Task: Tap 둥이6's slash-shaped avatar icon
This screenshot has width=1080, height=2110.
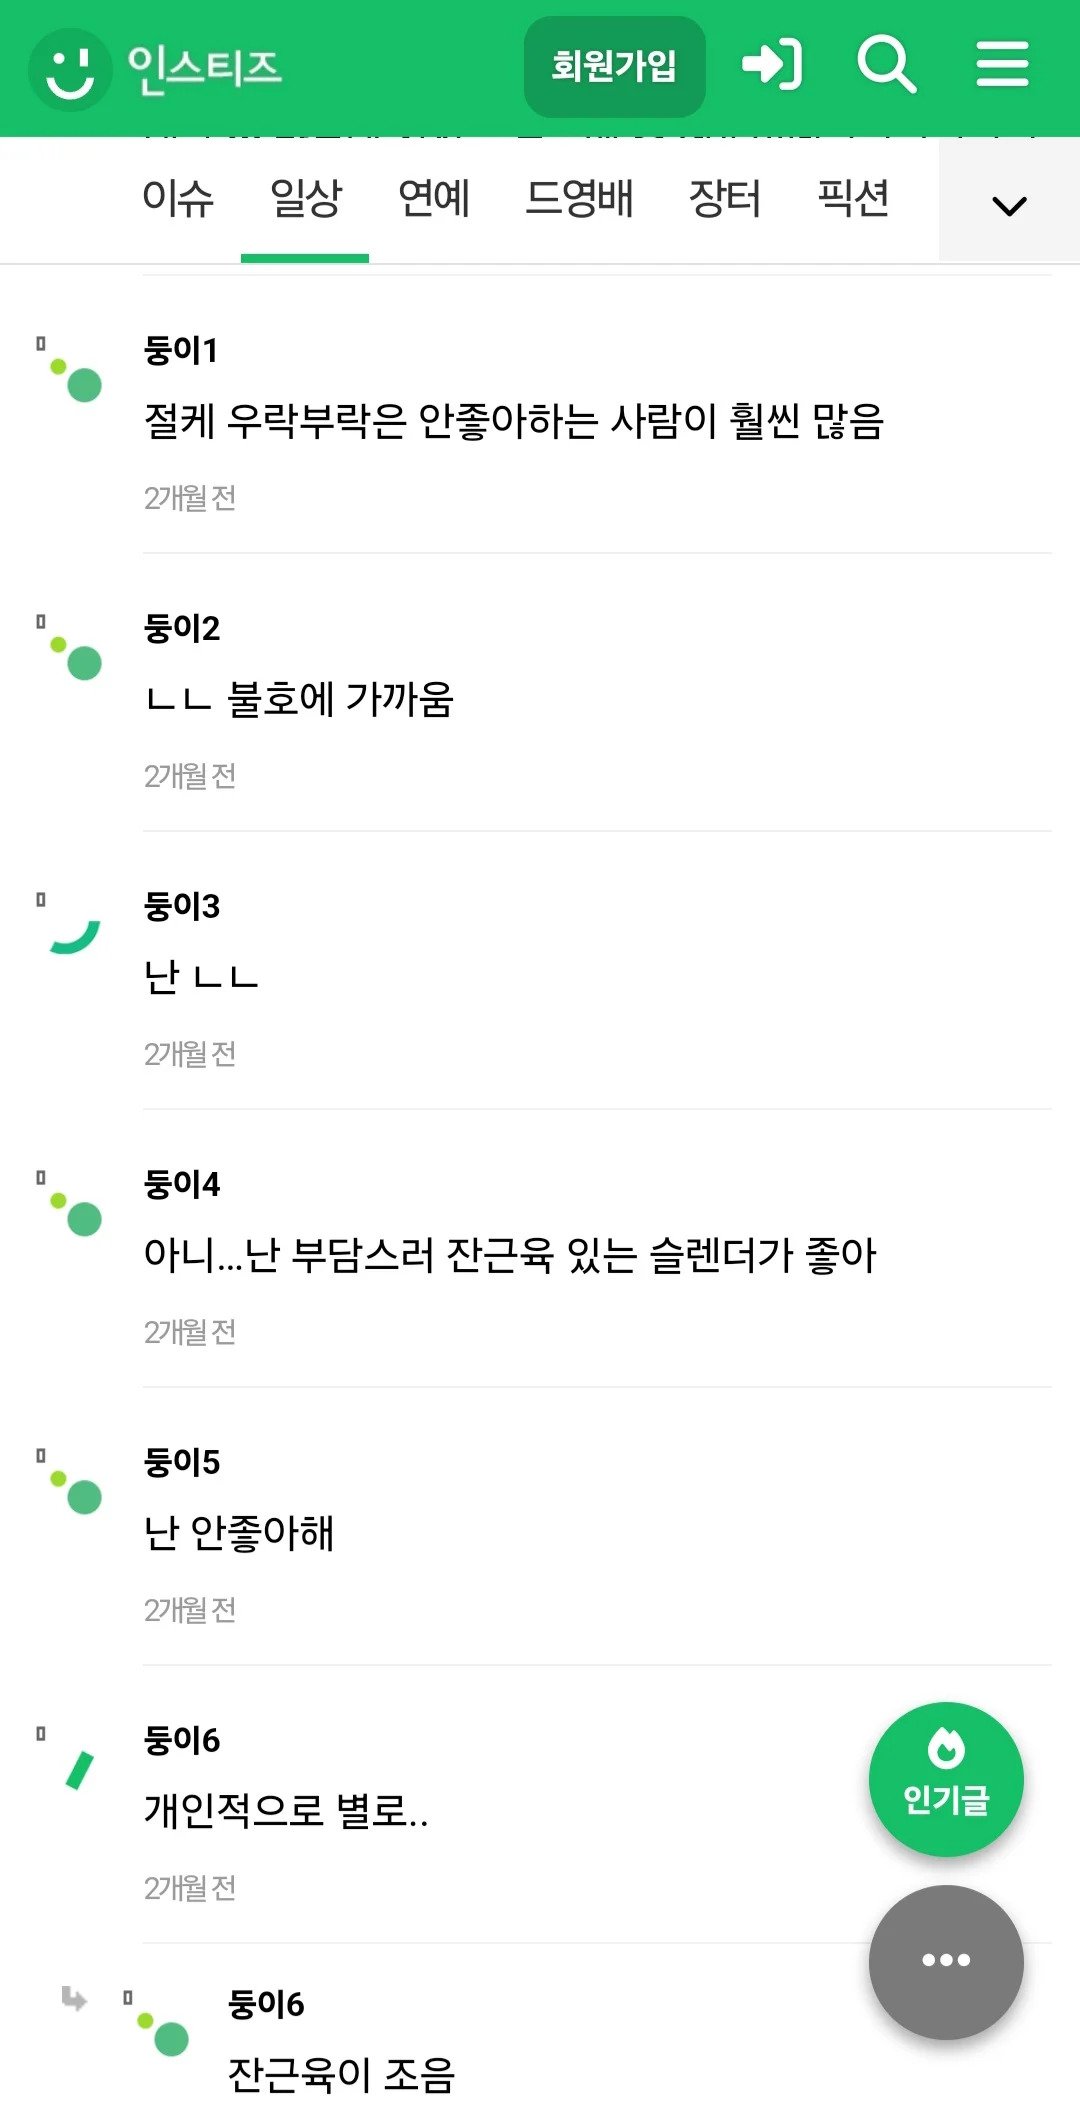Action: (78, 1769)
